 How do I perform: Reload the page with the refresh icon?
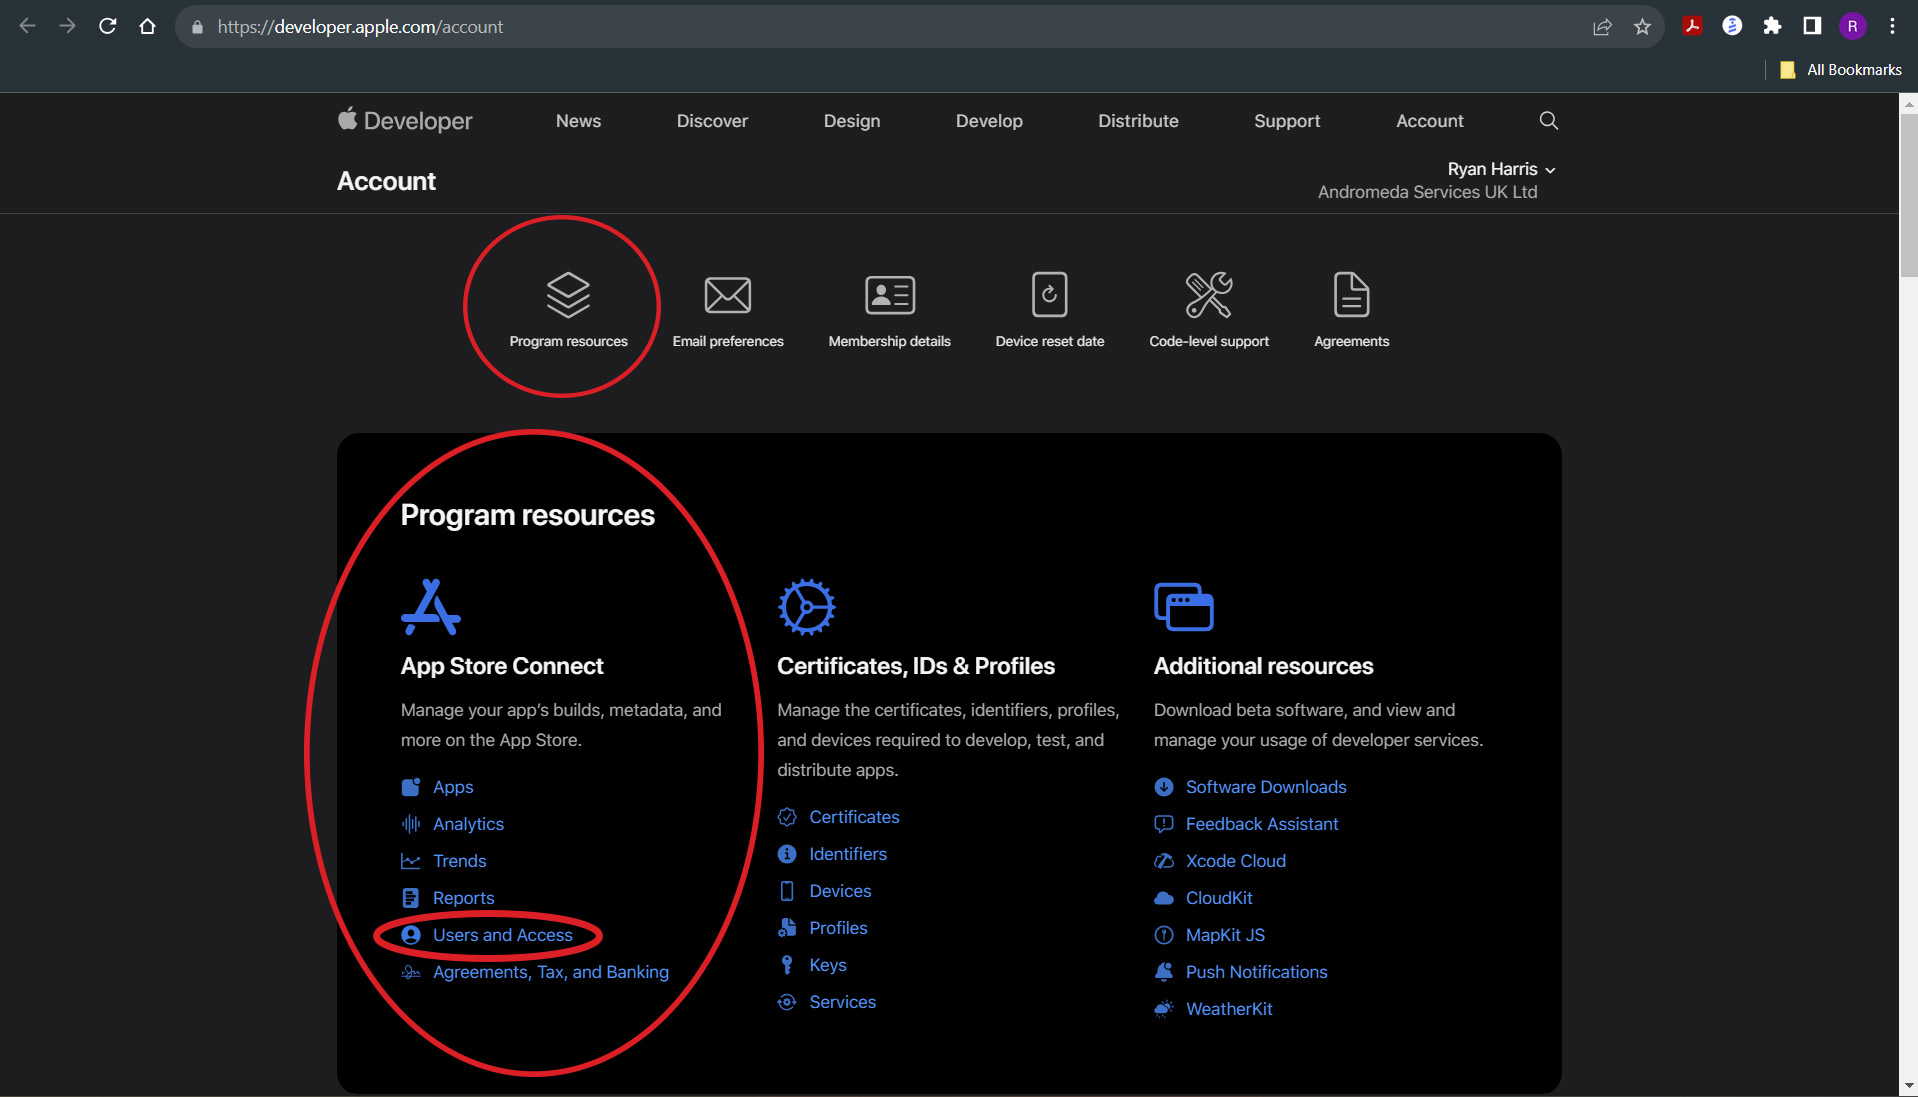108,27
